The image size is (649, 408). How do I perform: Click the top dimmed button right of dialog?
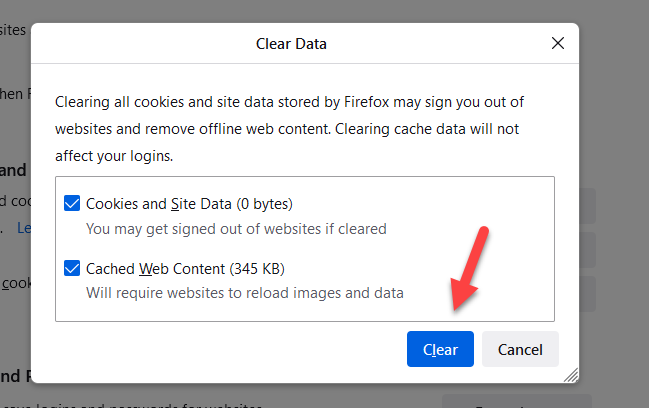(x=588, y=206)
